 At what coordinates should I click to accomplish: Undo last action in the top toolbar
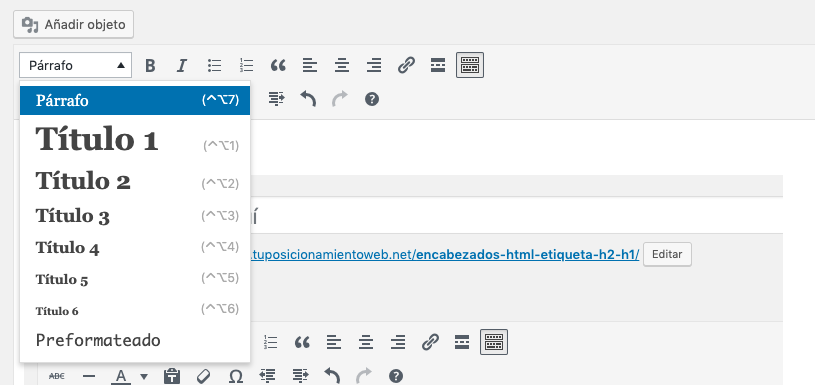tap(308, 99)
